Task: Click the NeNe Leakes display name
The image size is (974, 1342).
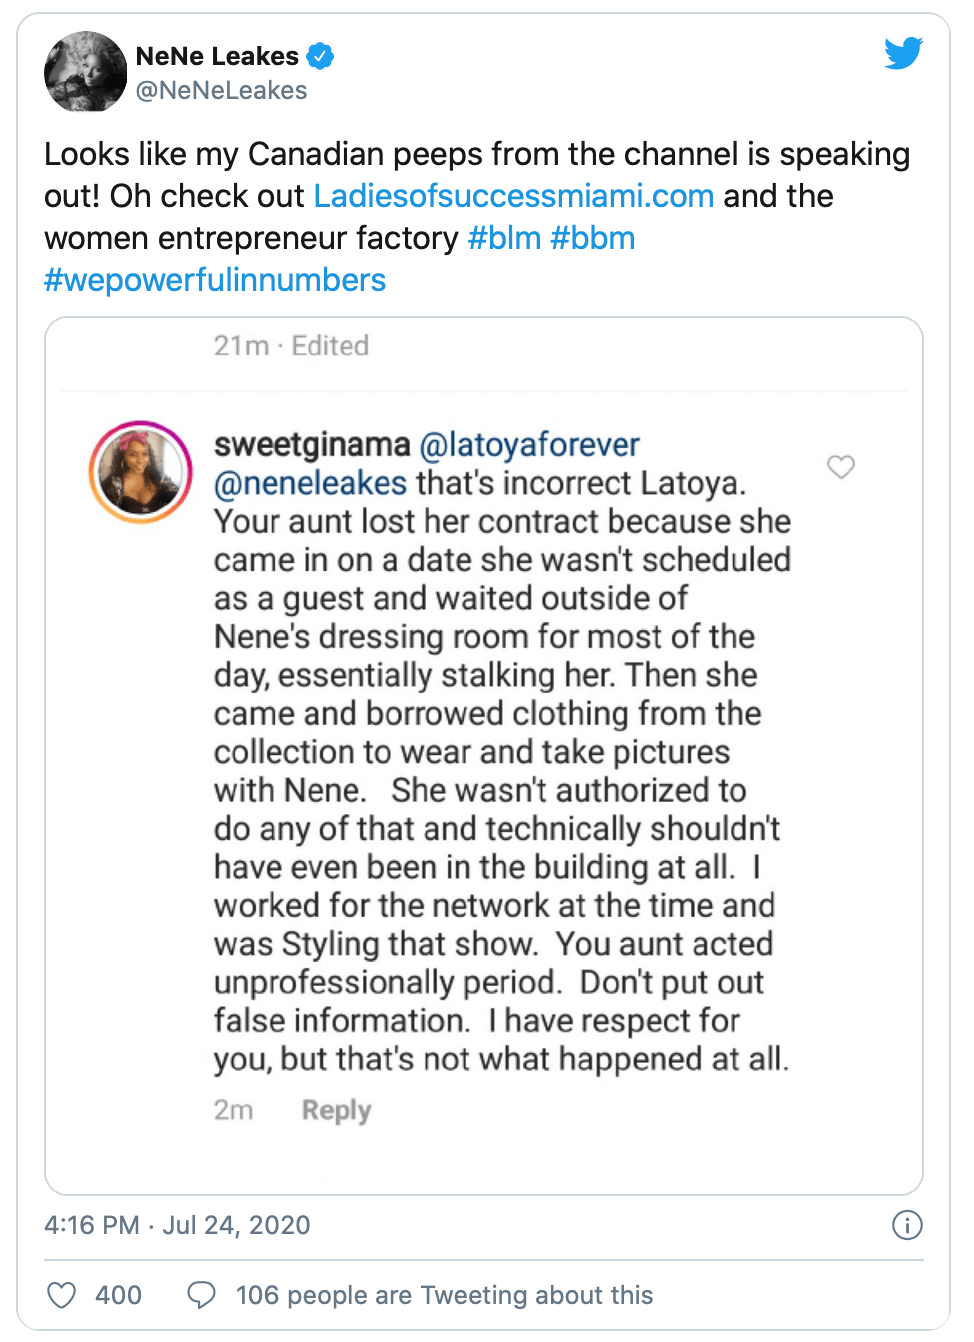Action: point(217,56)
